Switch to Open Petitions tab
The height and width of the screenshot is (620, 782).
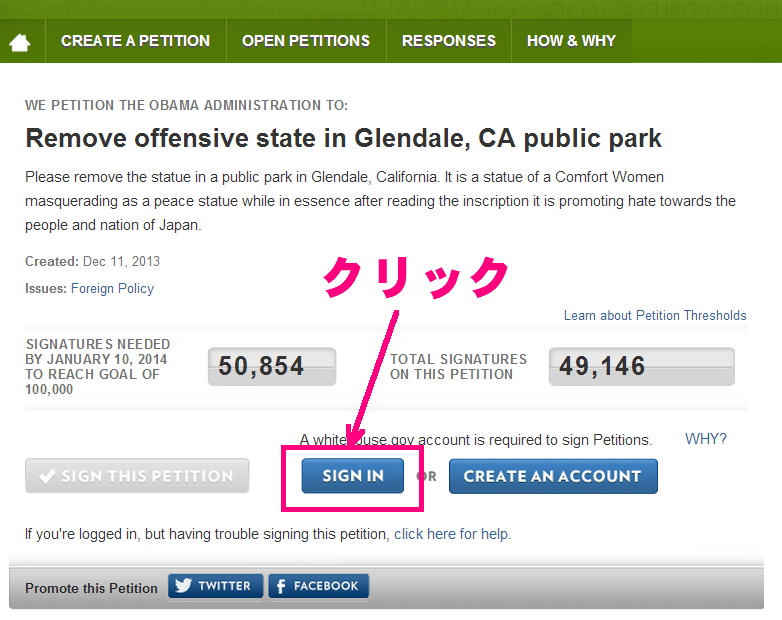306,41
